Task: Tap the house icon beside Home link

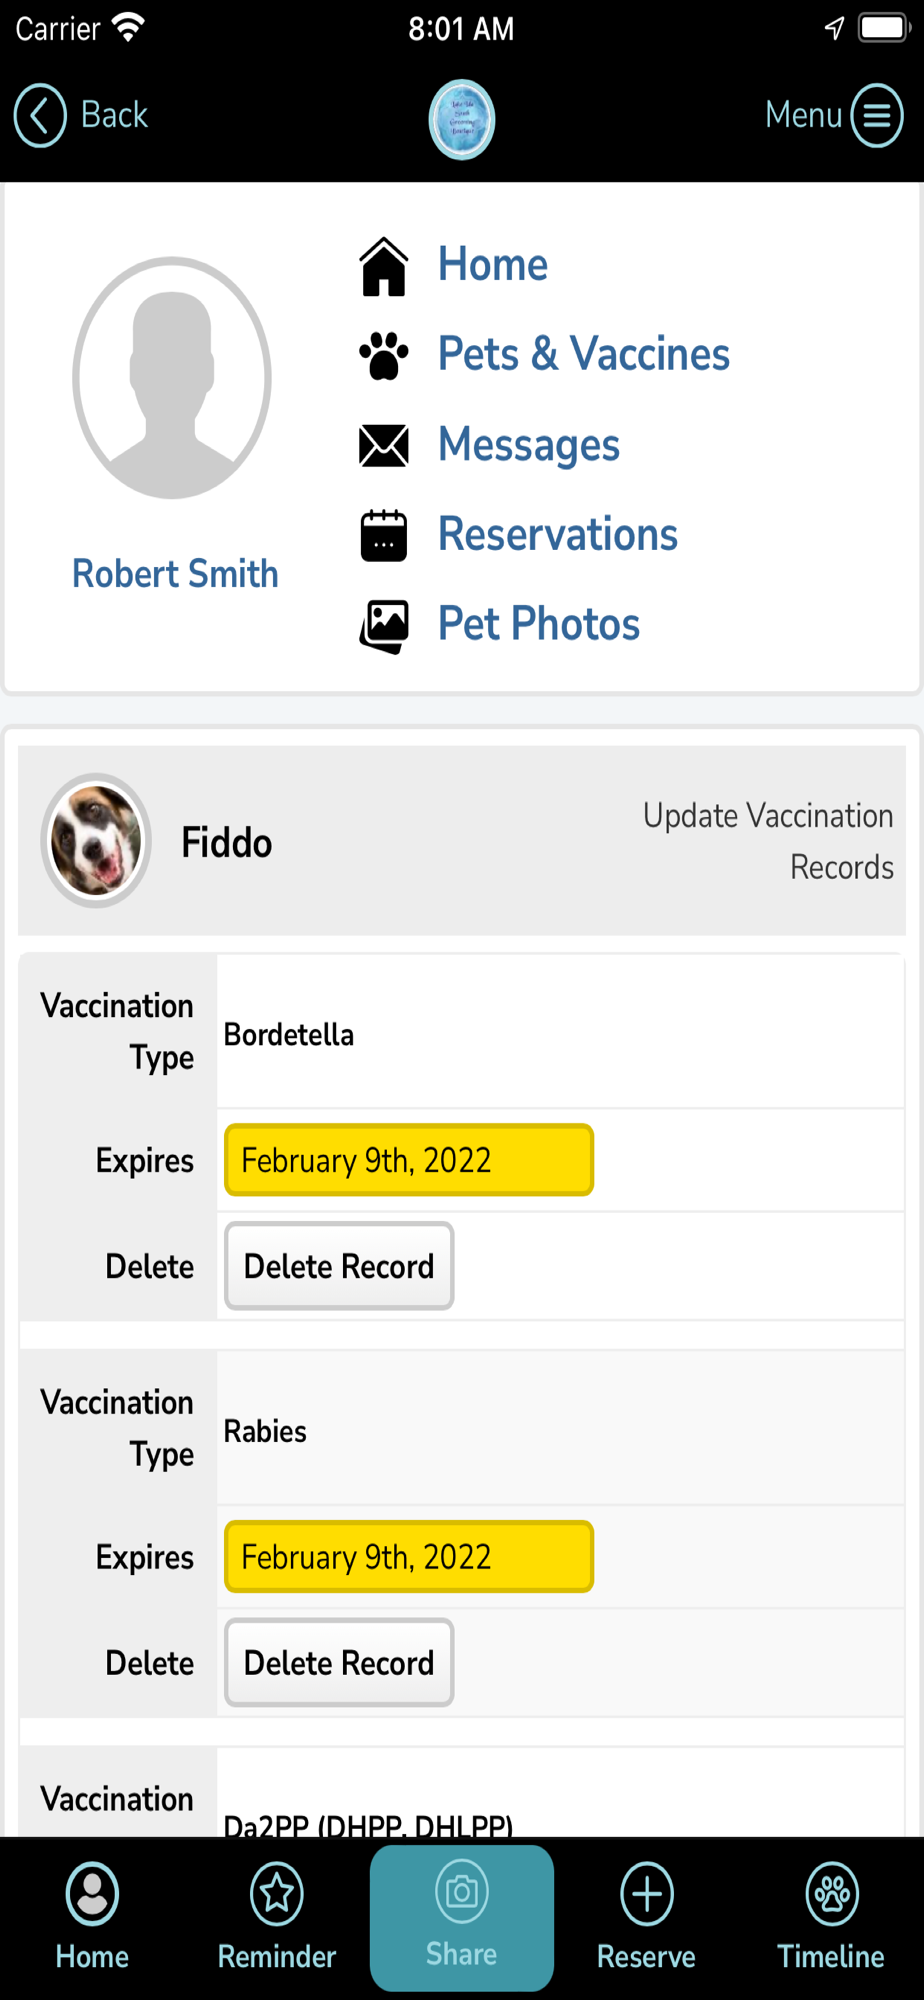Action: (384, 266)
